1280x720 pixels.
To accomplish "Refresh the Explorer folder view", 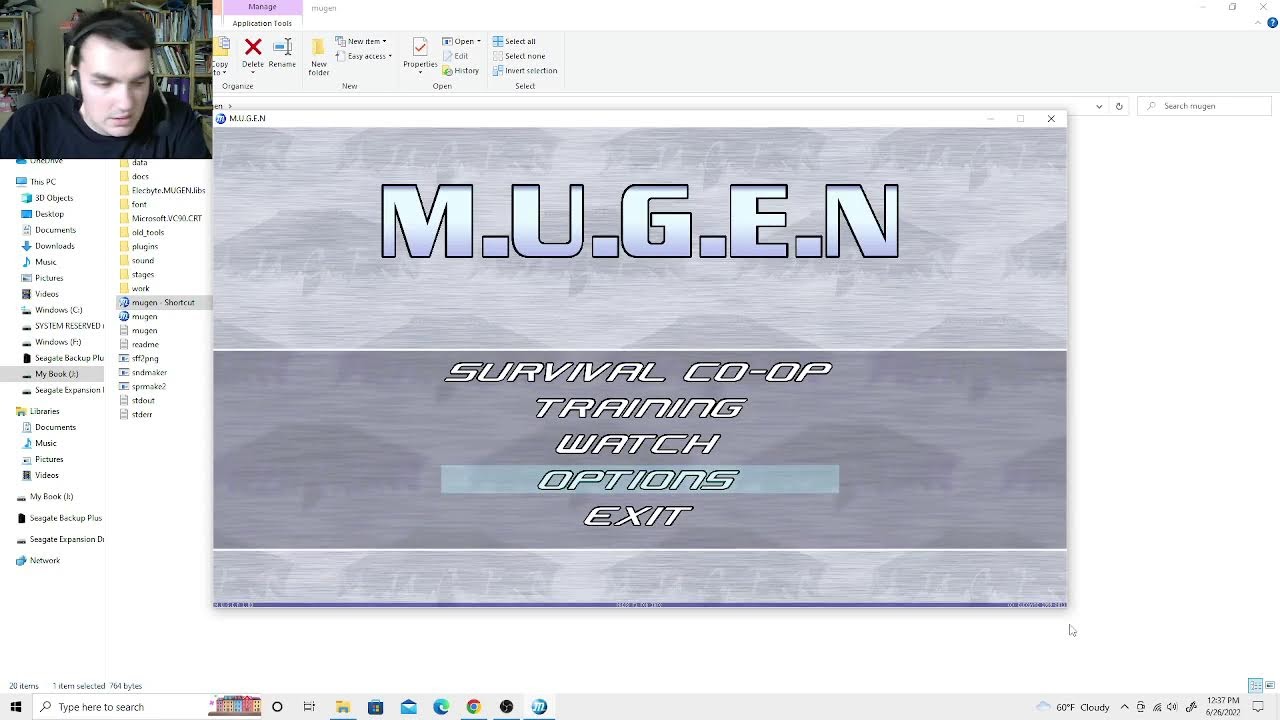I will point(1119,106).
